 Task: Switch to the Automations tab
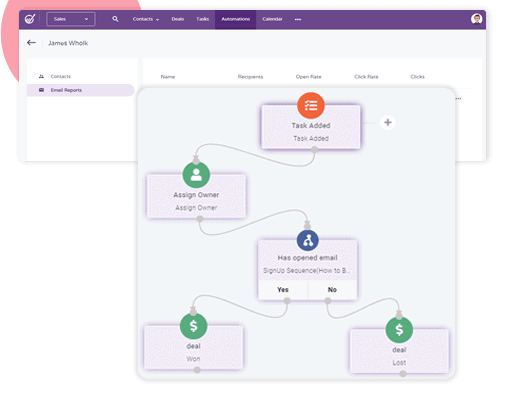235,19
